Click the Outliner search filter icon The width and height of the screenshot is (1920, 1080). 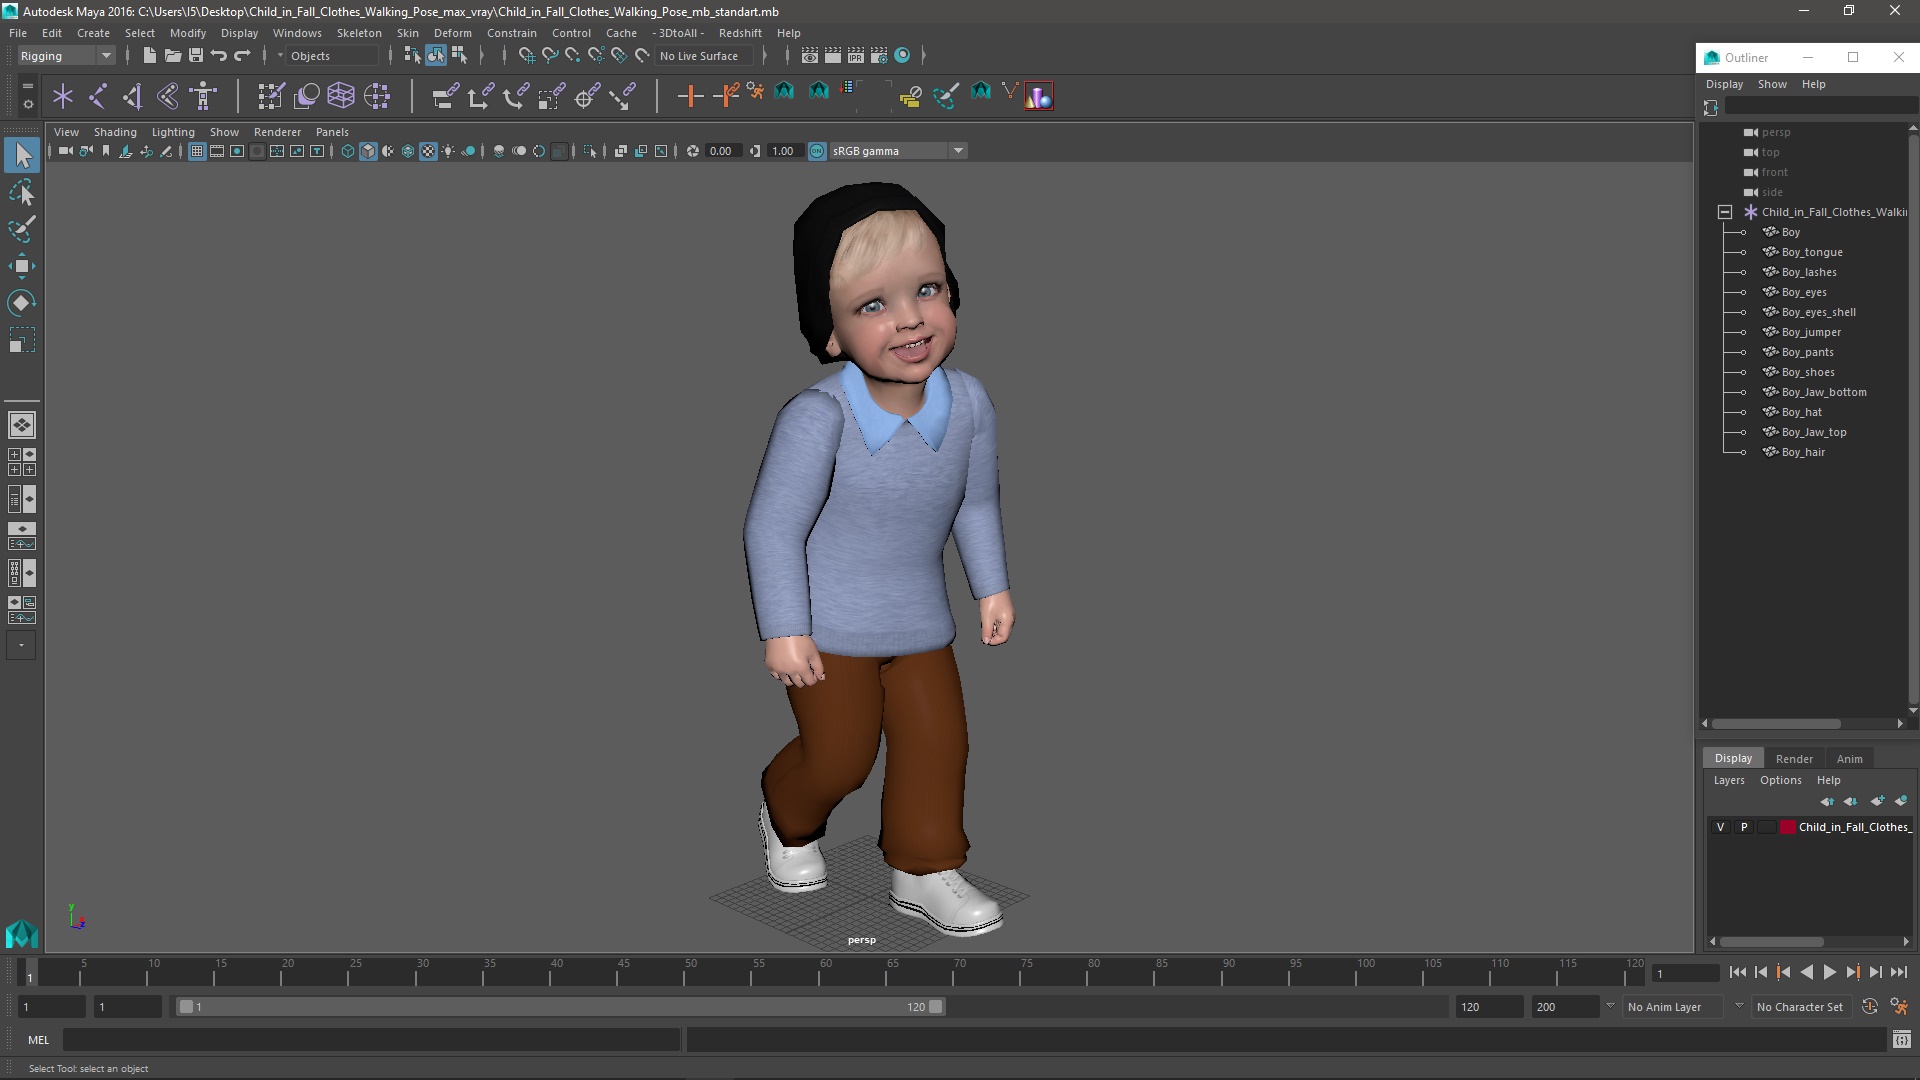click(x=1711, y=107)
